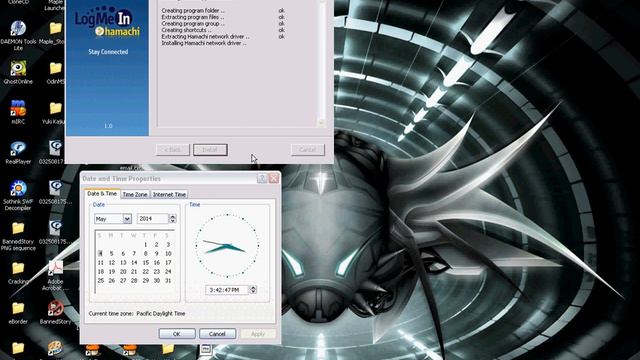The image size is (640, 360).
Task: Select day 10 in the calendar
Action: [168, 253]
